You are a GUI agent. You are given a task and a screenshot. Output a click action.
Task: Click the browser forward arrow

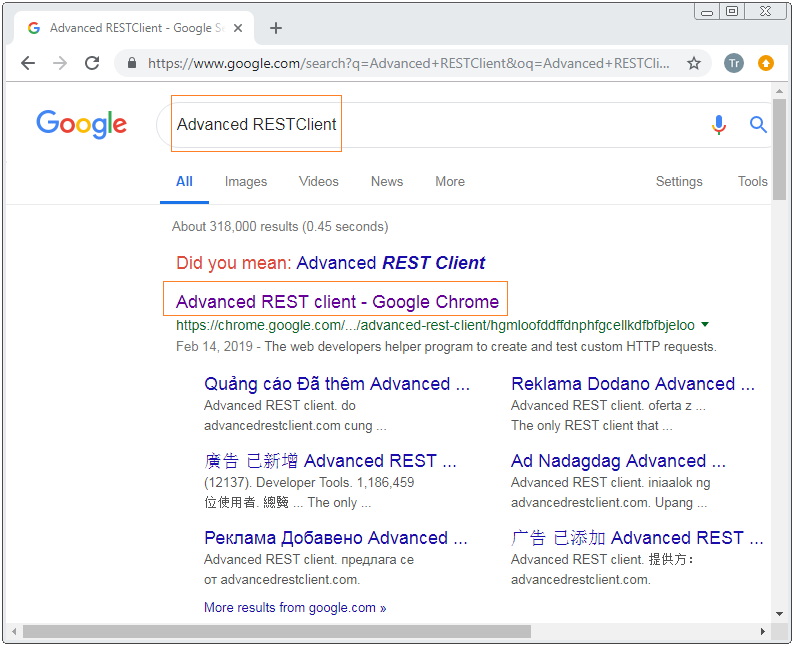(x=60, y=63)
